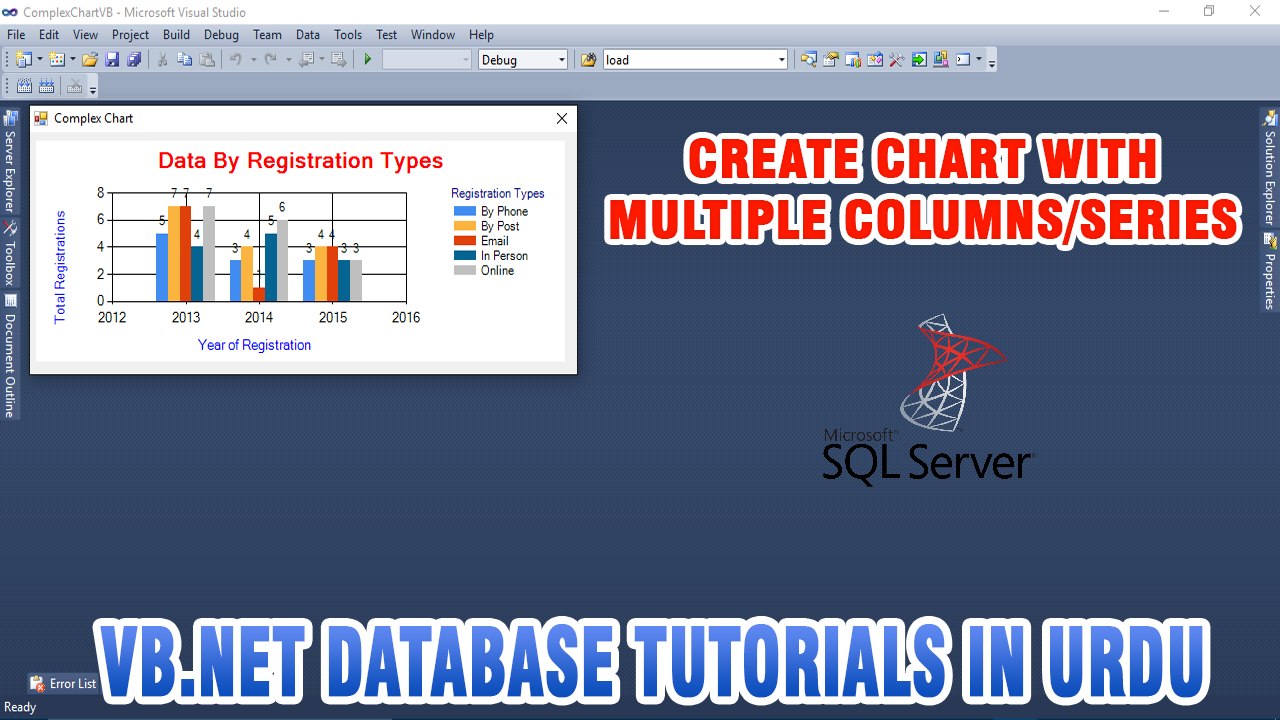Screen dimensions: 1280x720
Task: Open the Error List tab
Action: pyautogui.click(x=64, y=684)
